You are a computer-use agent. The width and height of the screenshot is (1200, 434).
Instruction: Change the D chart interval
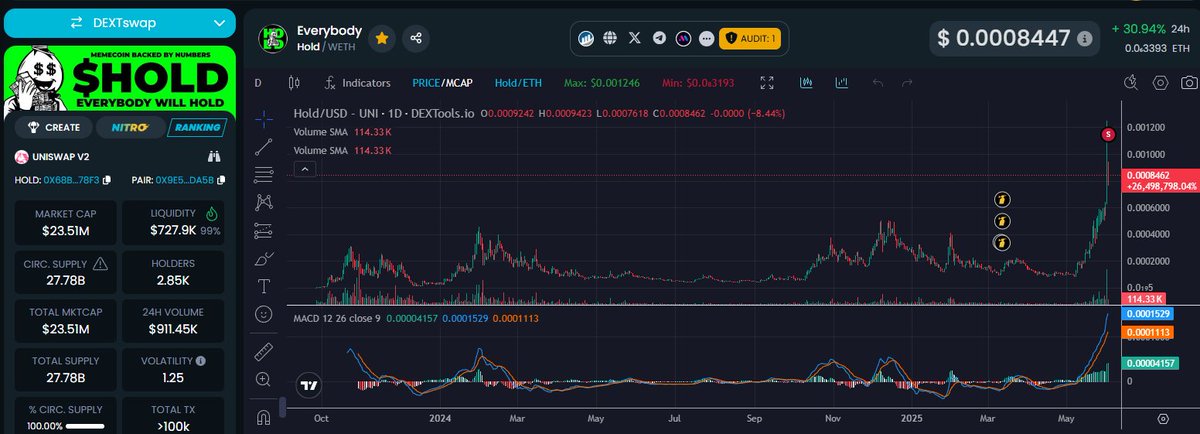[257, 82]
